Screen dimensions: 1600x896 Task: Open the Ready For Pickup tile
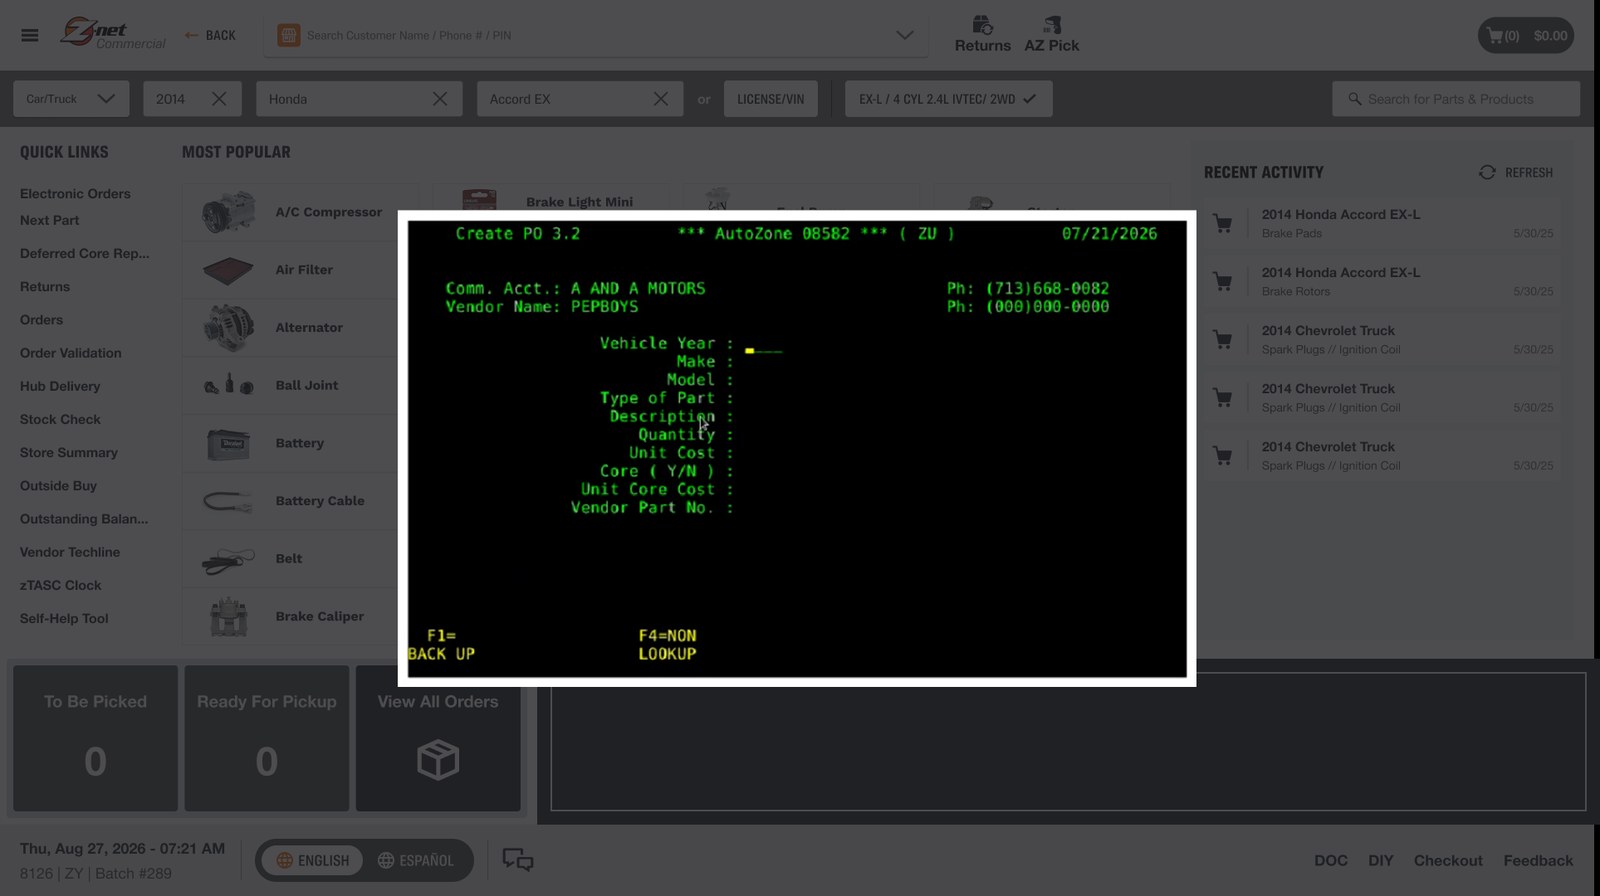[x=267, y=738]
